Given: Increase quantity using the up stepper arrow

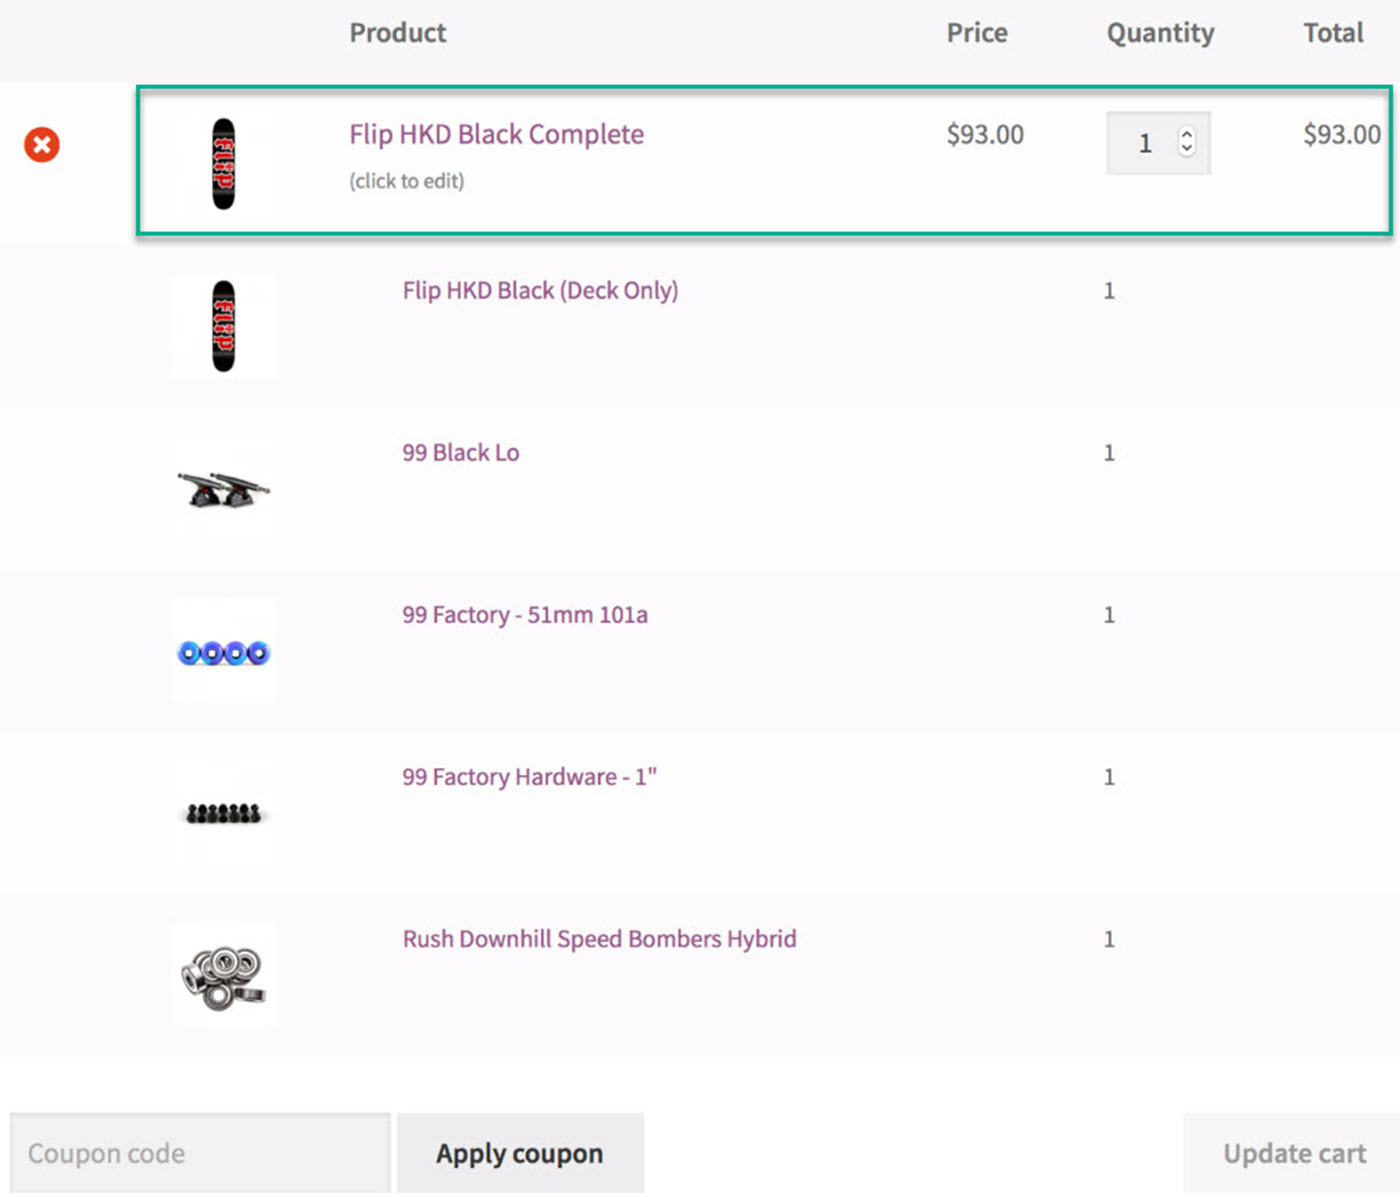Looking at the screenshot, I should pos(1186,135).
